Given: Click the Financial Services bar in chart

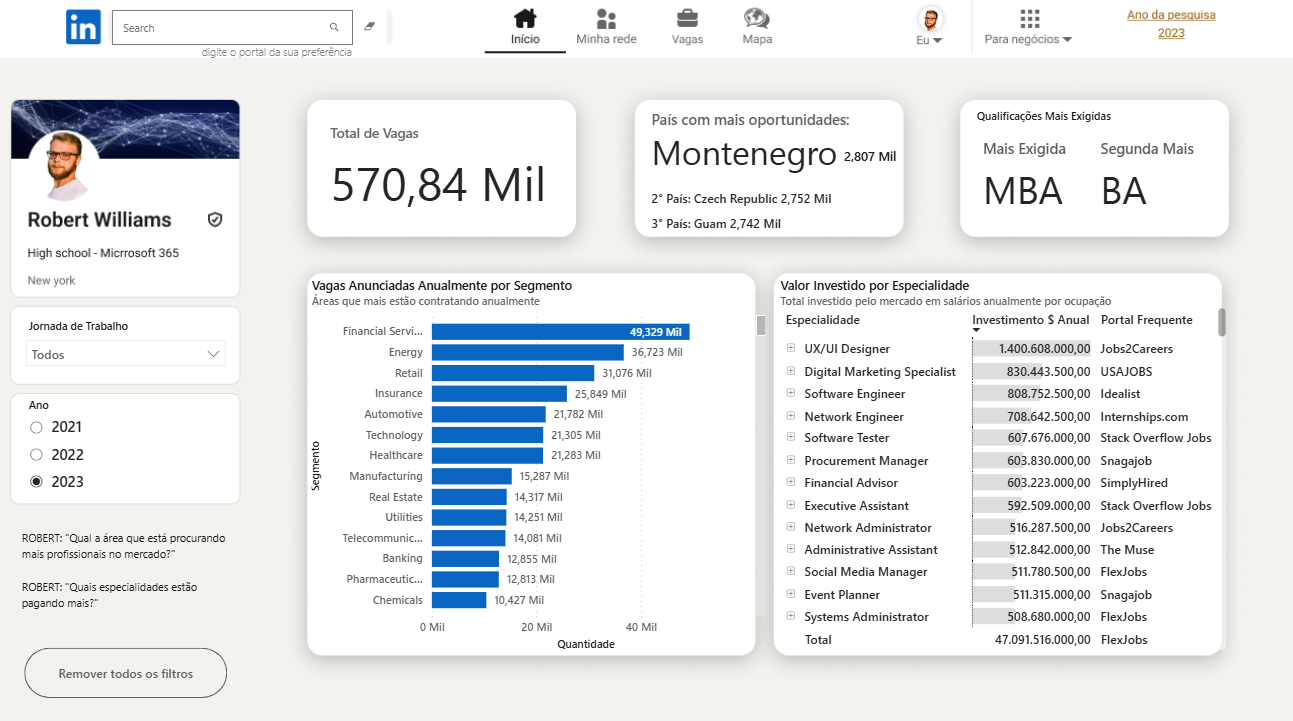Looking at the screenshot, I should coord(560,332).
